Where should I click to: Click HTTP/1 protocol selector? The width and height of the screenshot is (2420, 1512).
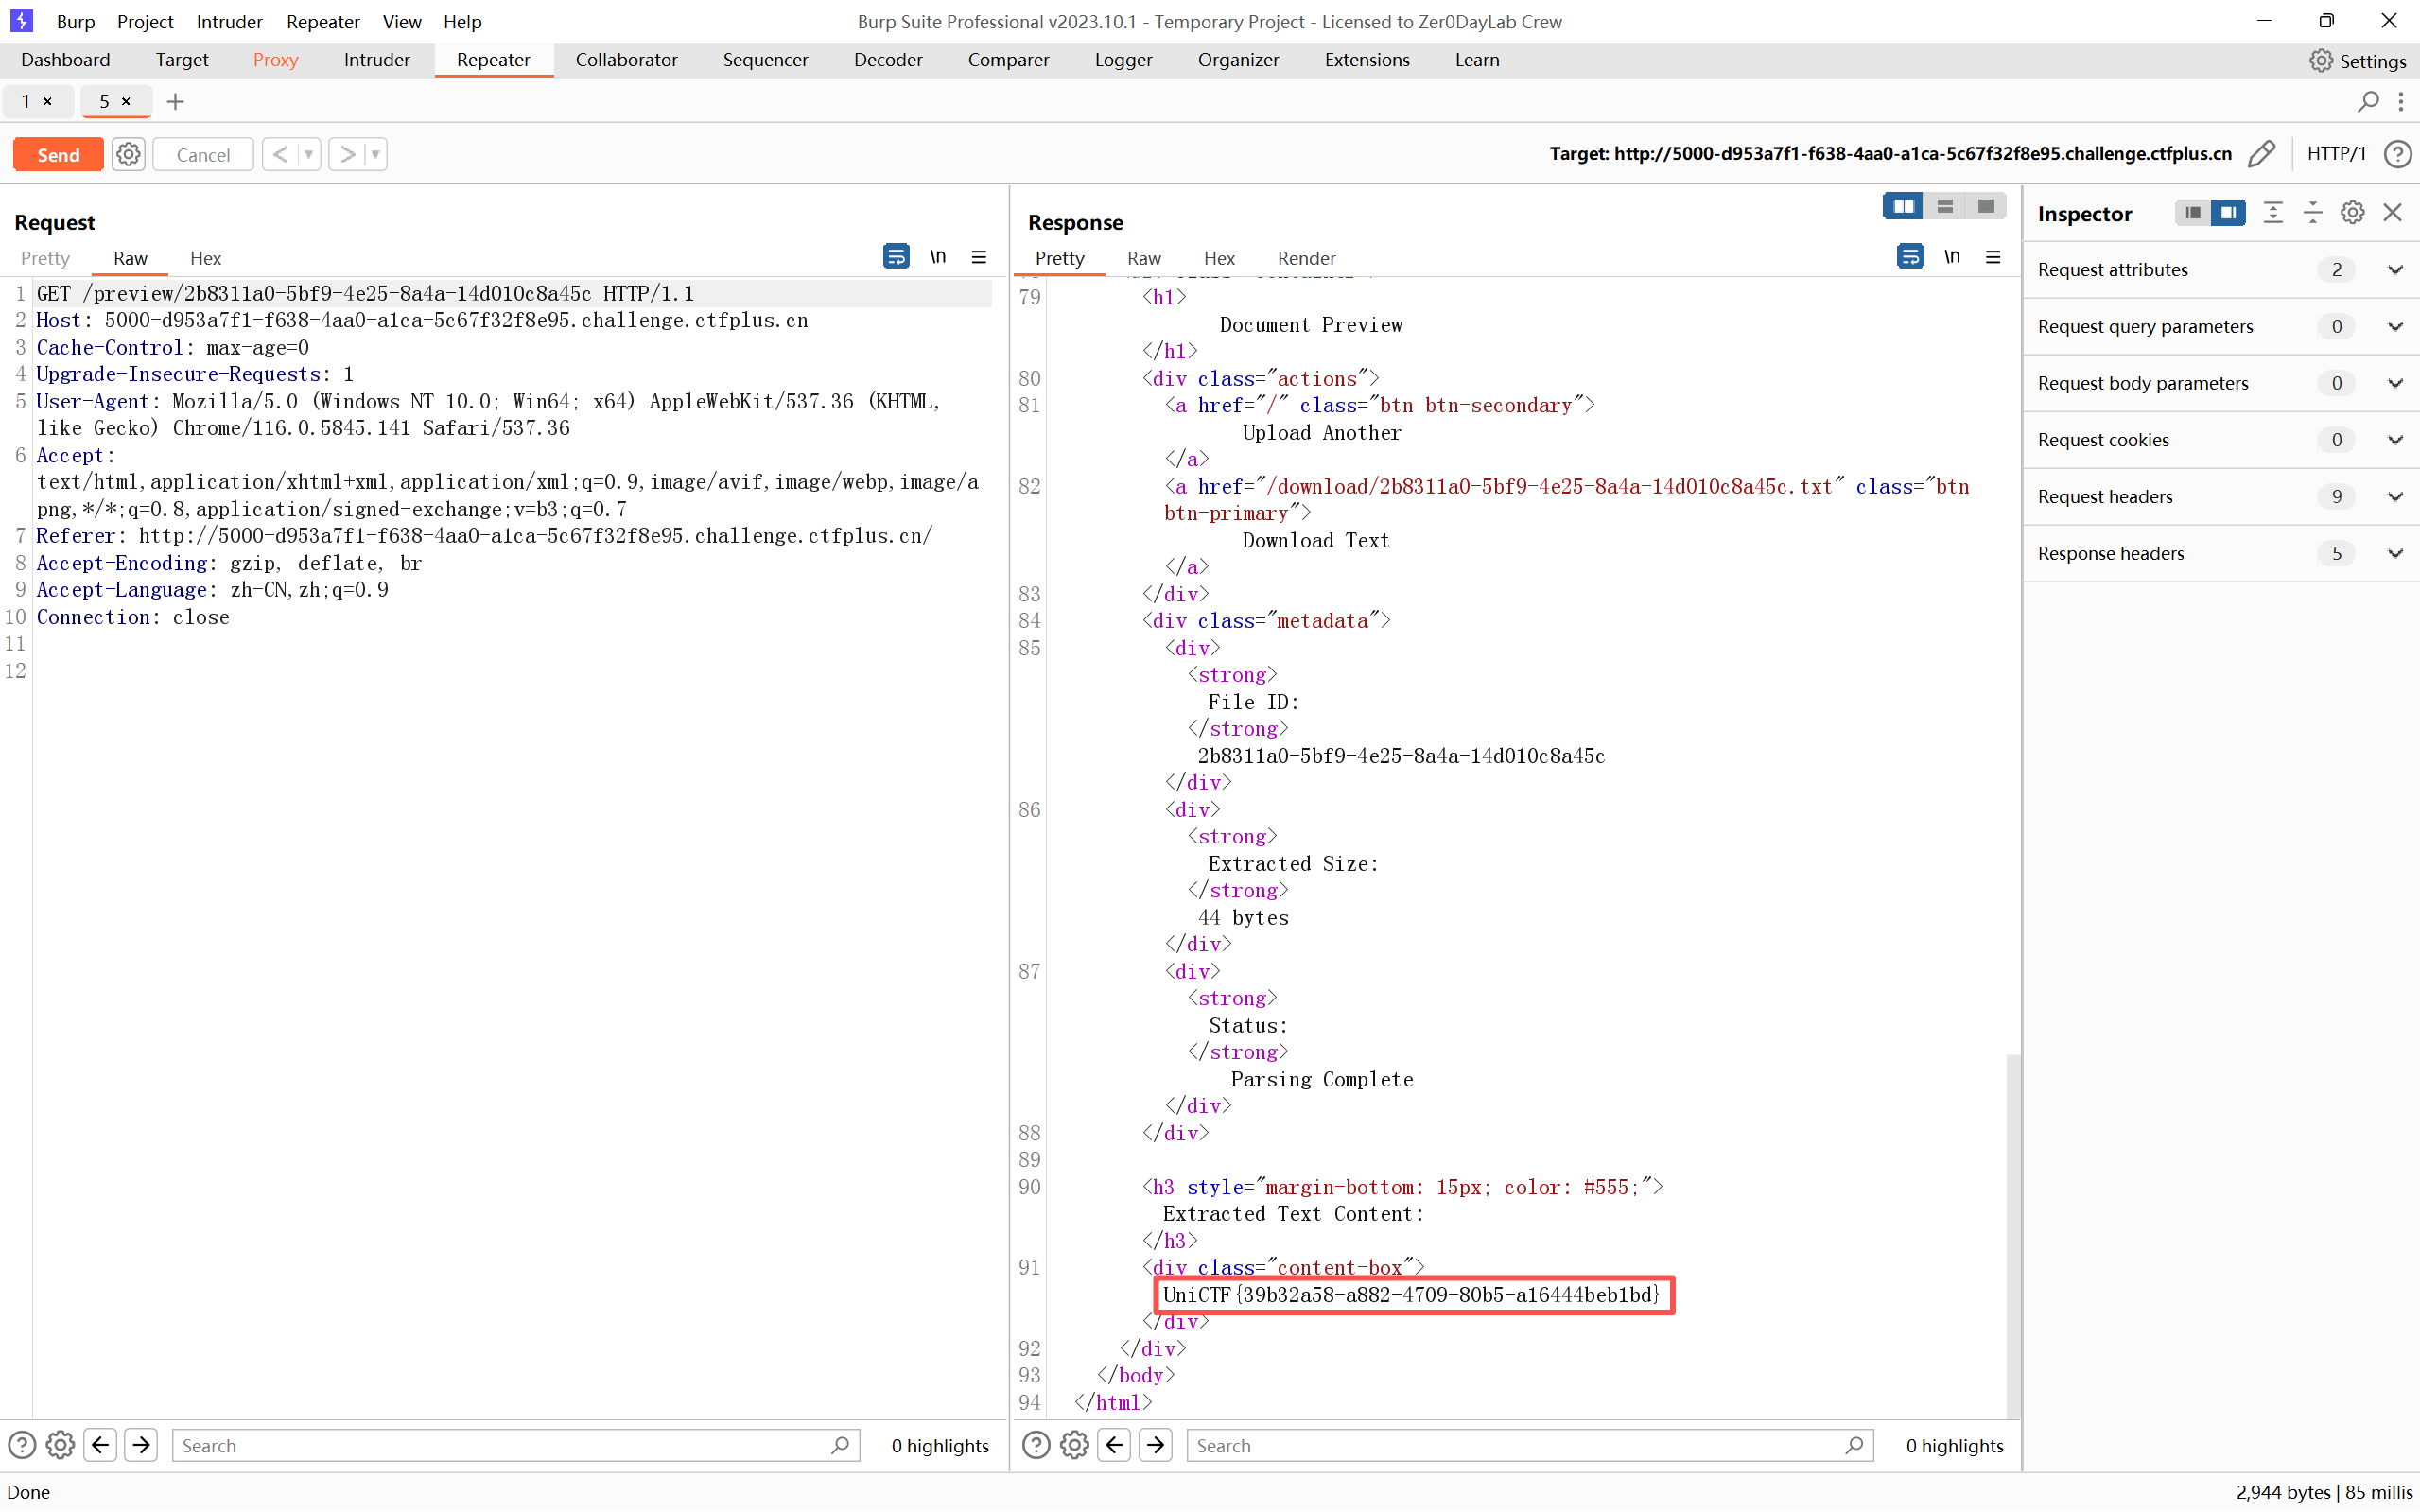pos(2336,153)
